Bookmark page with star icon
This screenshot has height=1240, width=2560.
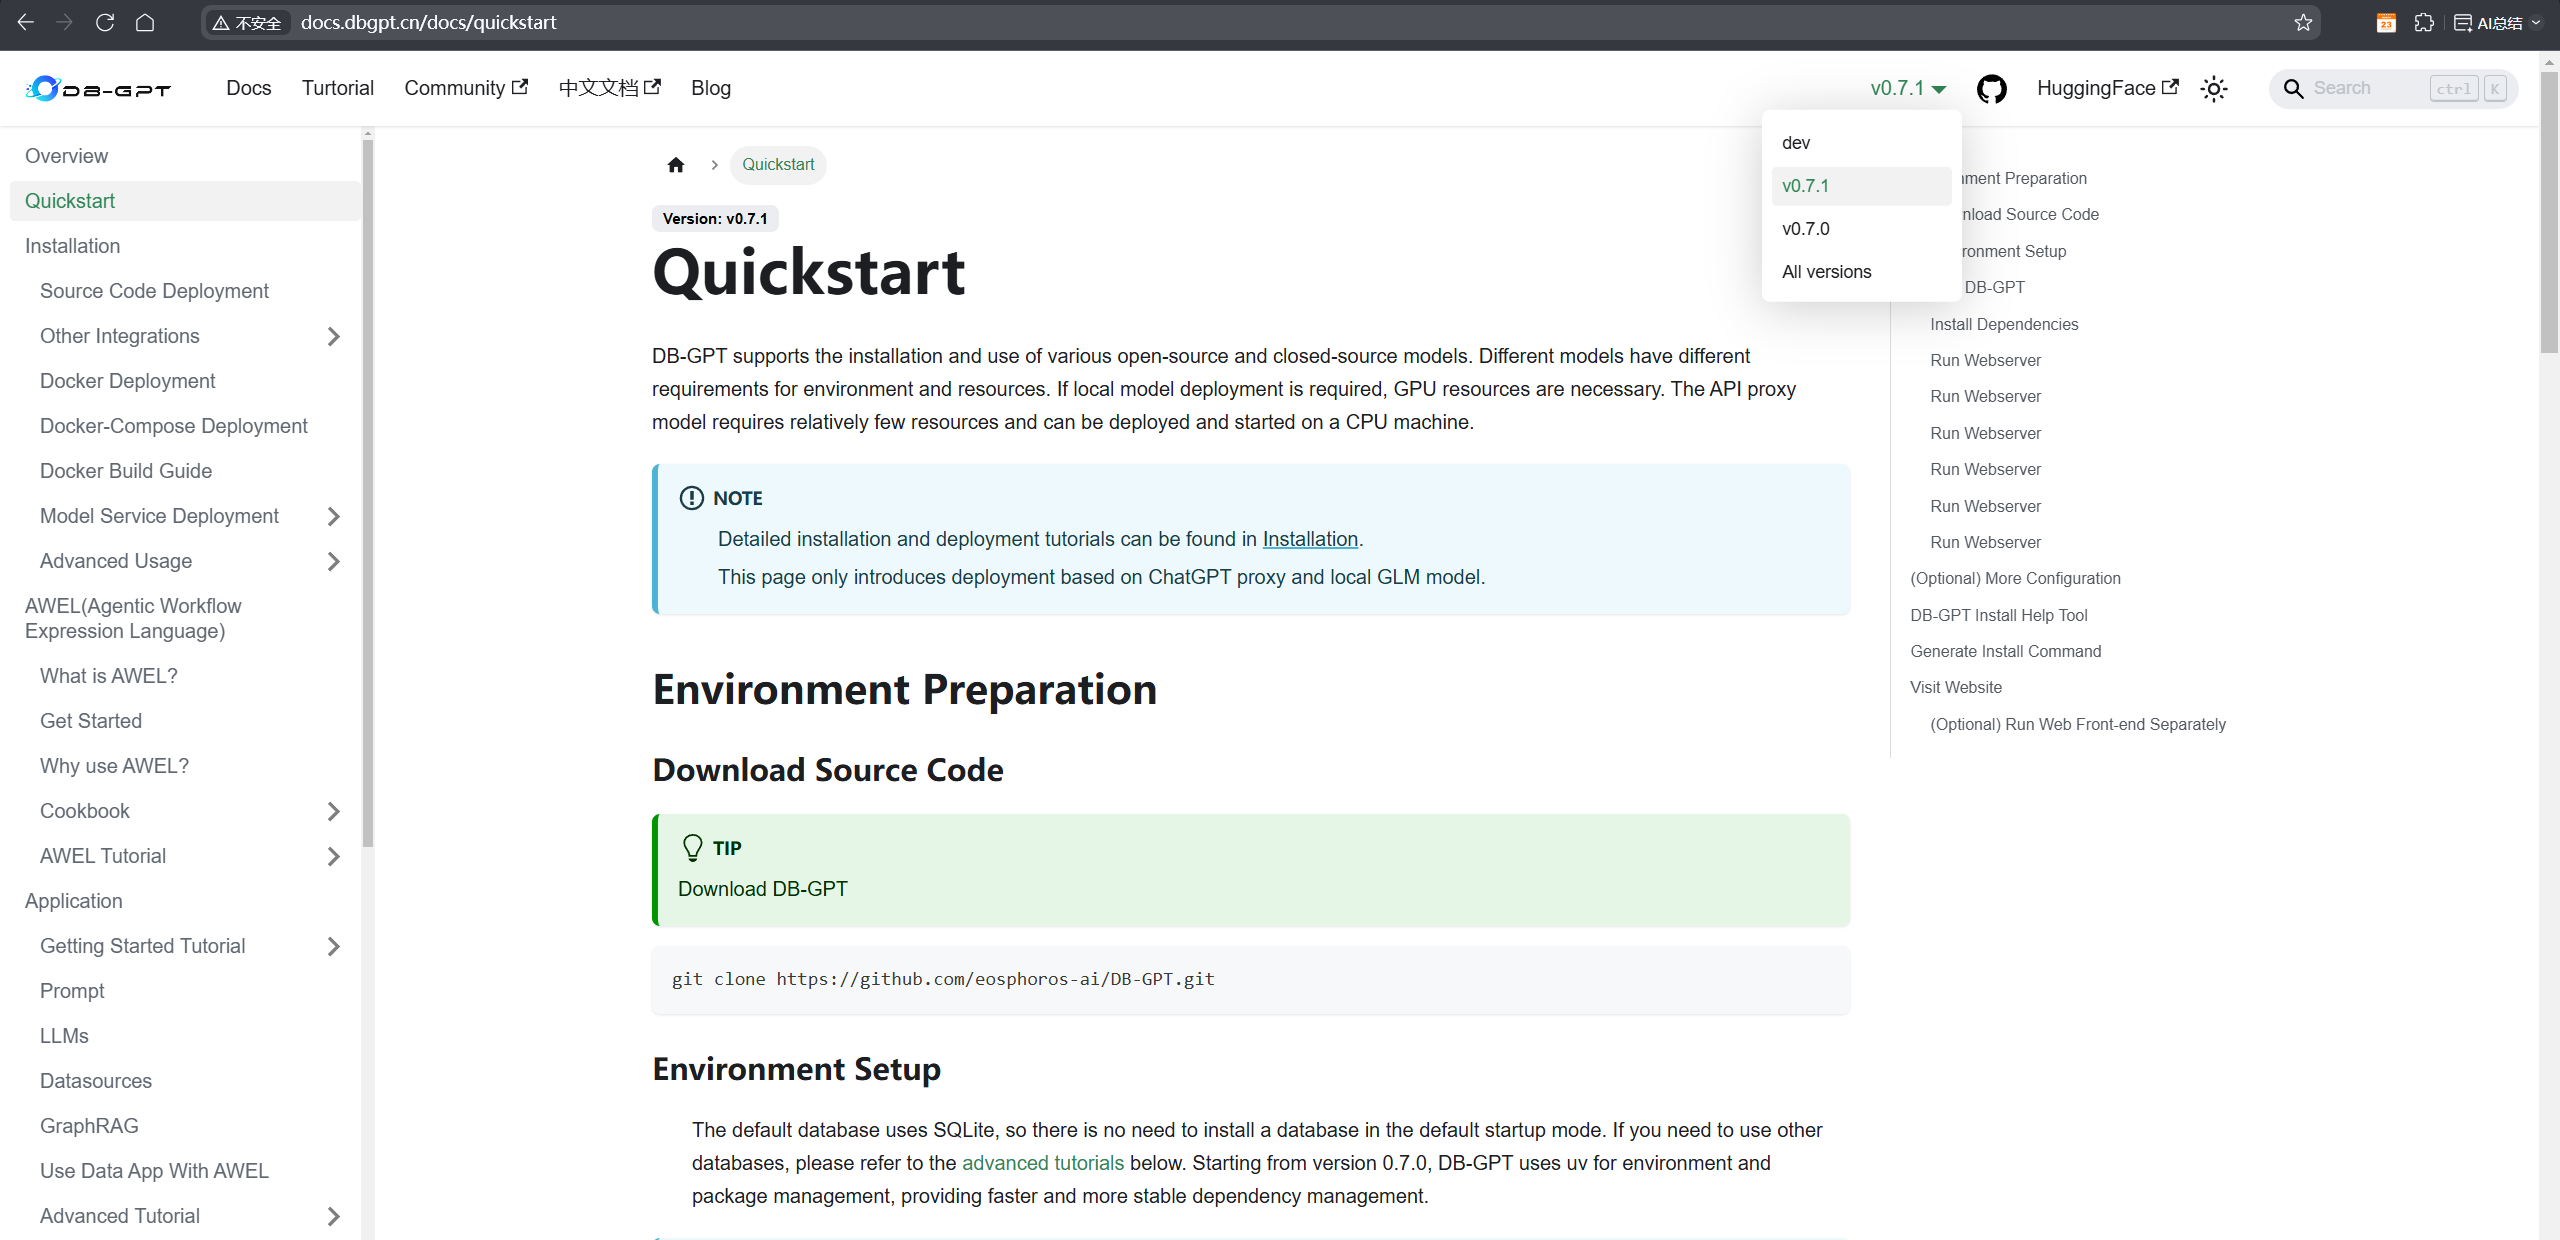coord(2303,22)
